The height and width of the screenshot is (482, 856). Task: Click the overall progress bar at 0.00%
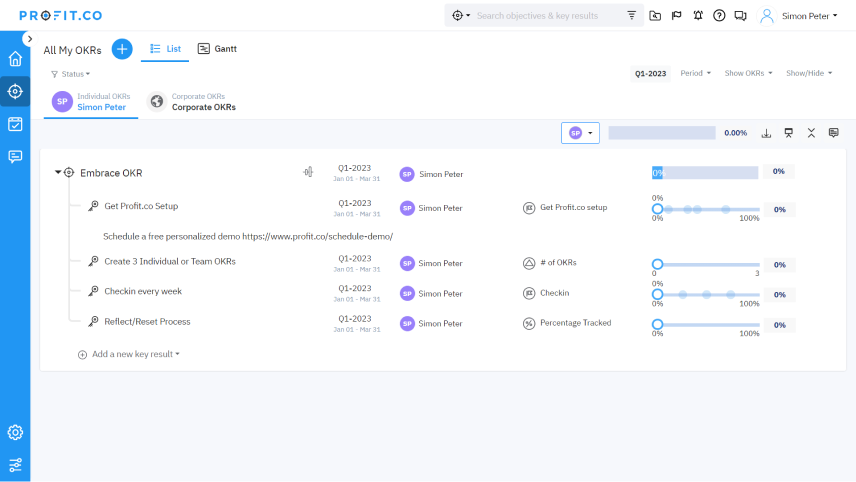click(662, 133)
